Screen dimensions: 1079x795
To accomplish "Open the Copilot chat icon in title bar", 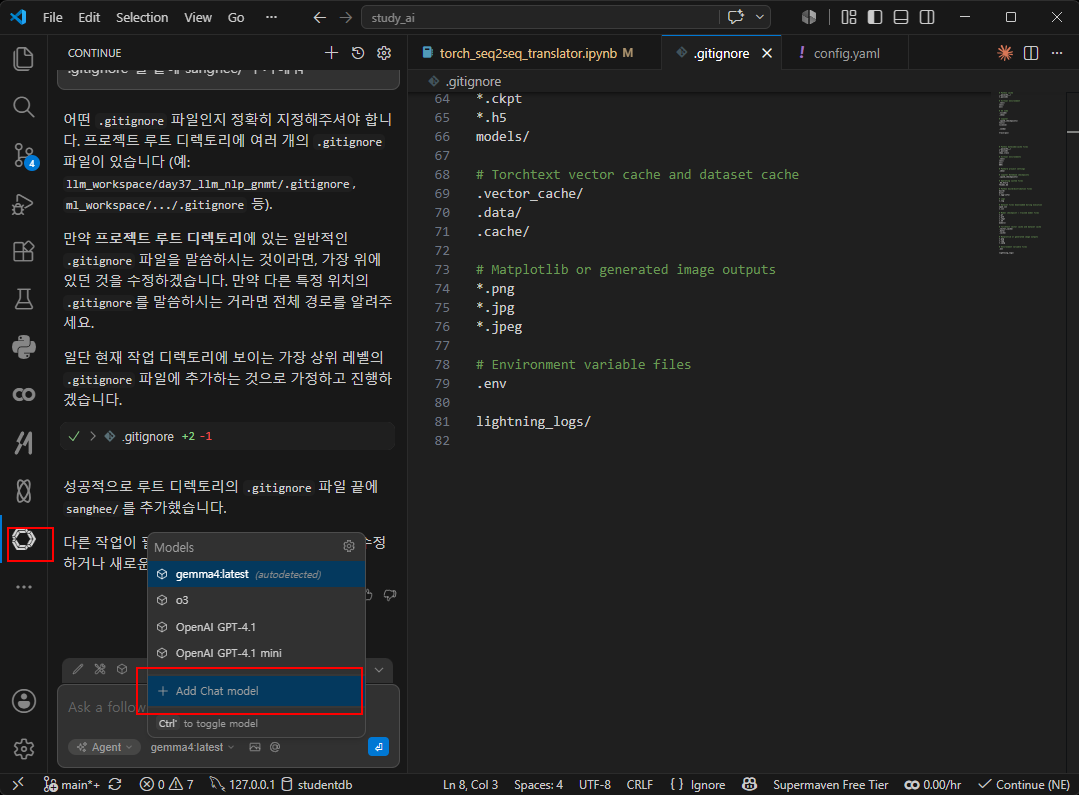I will pos(736,17).
